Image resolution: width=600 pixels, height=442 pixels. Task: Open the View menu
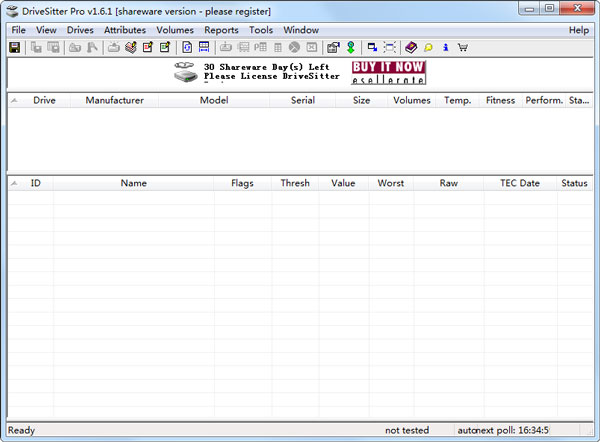[46, 30]
